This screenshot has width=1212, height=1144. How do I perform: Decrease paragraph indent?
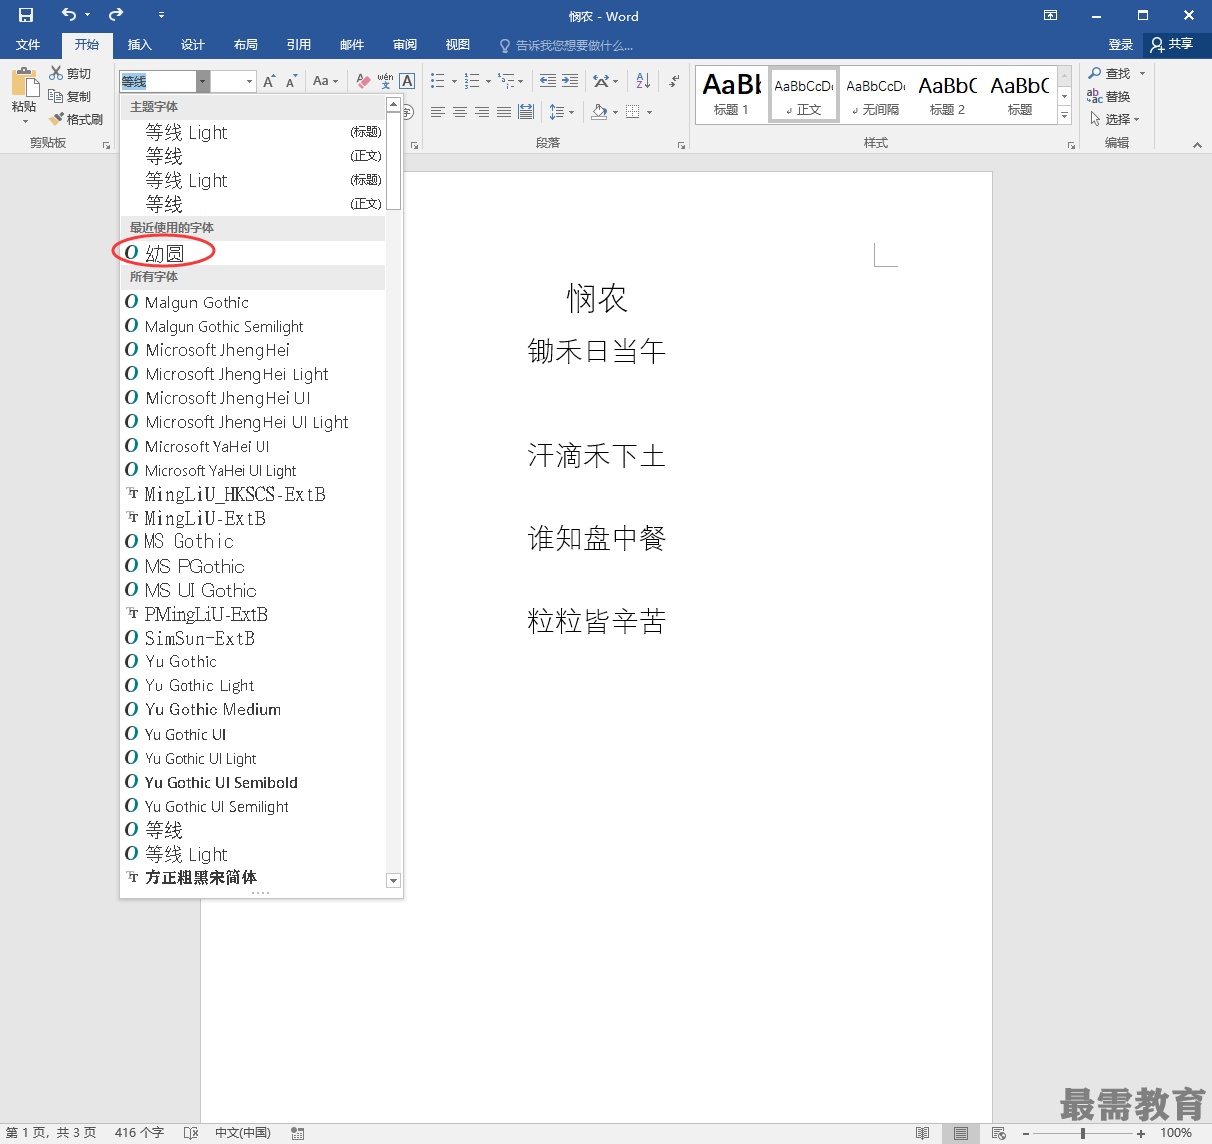click(x=547, y=81)
